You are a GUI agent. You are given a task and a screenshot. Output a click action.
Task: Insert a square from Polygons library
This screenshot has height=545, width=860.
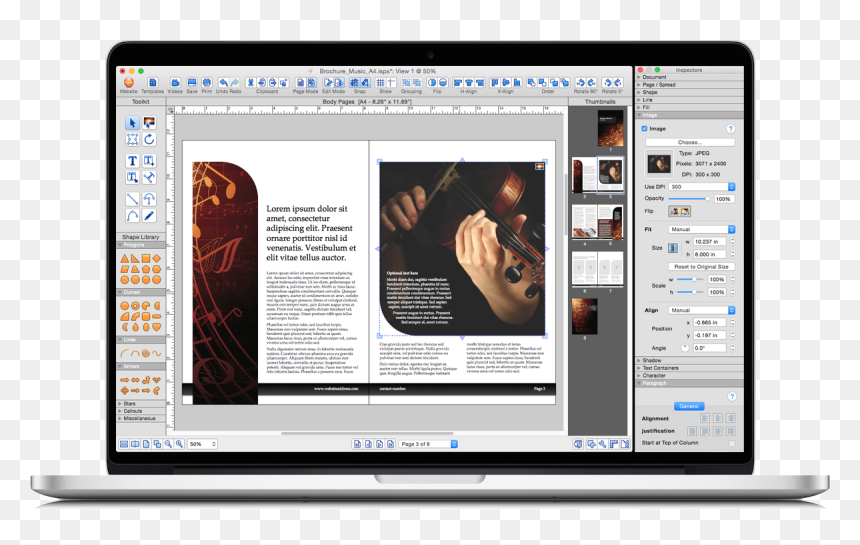pyautogui.click(x=146, y=258)
